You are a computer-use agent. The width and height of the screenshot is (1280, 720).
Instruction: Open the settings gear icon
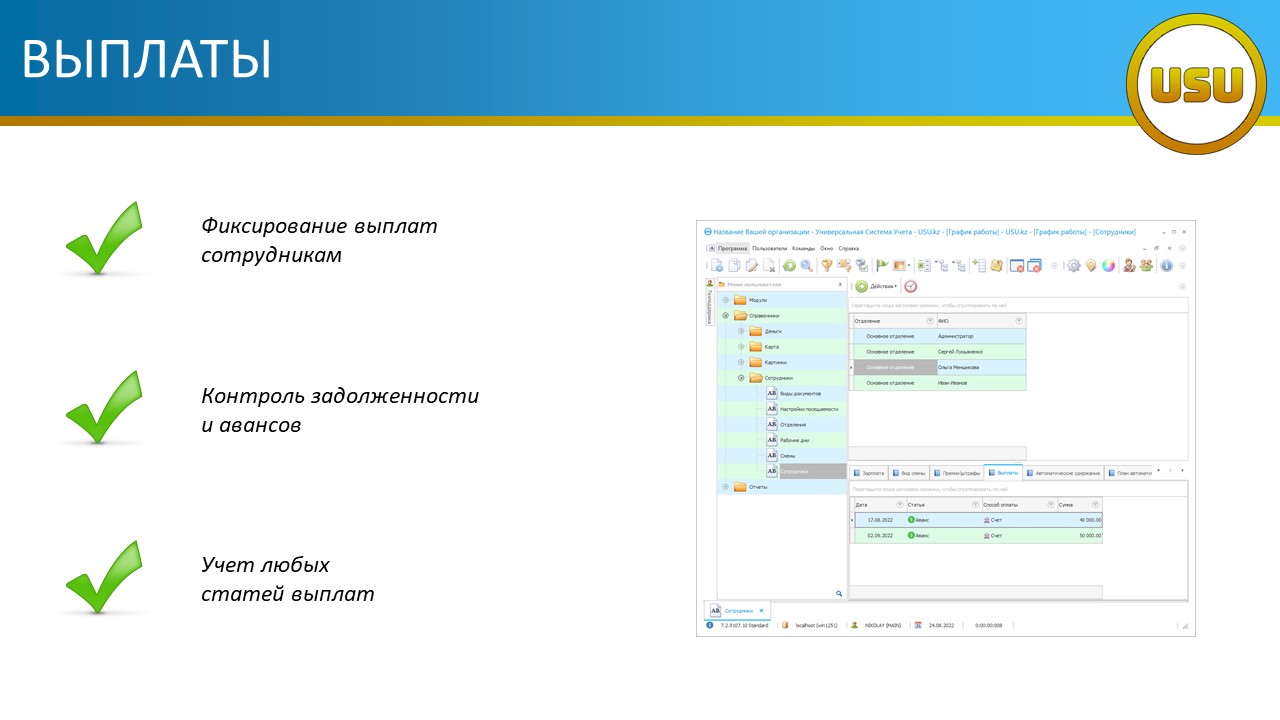pos(1074,266)
